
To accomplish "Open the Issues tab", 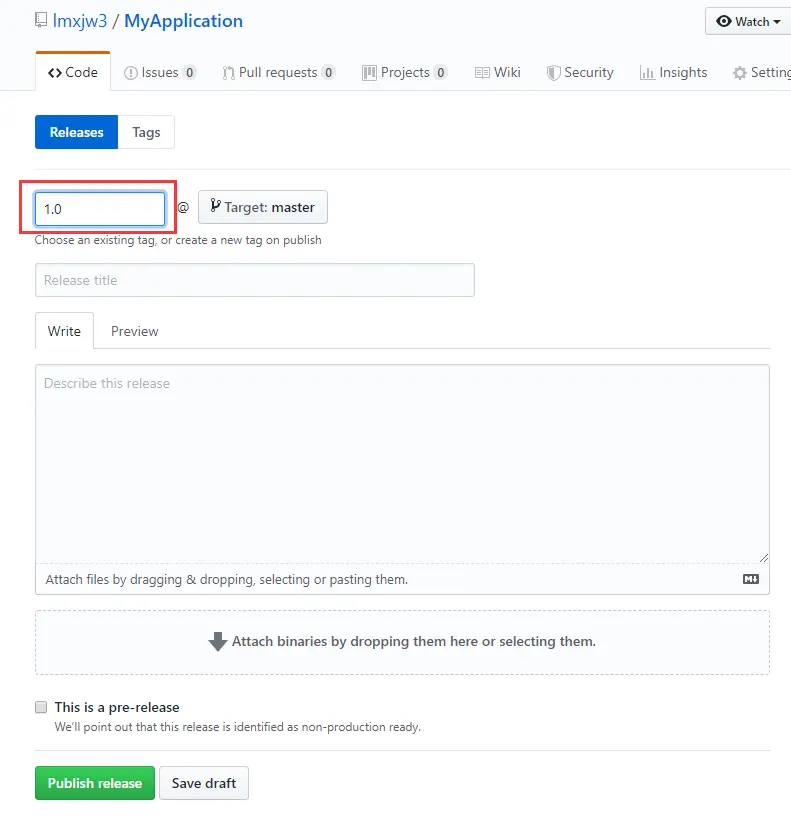I will click(x=160, y=72).
